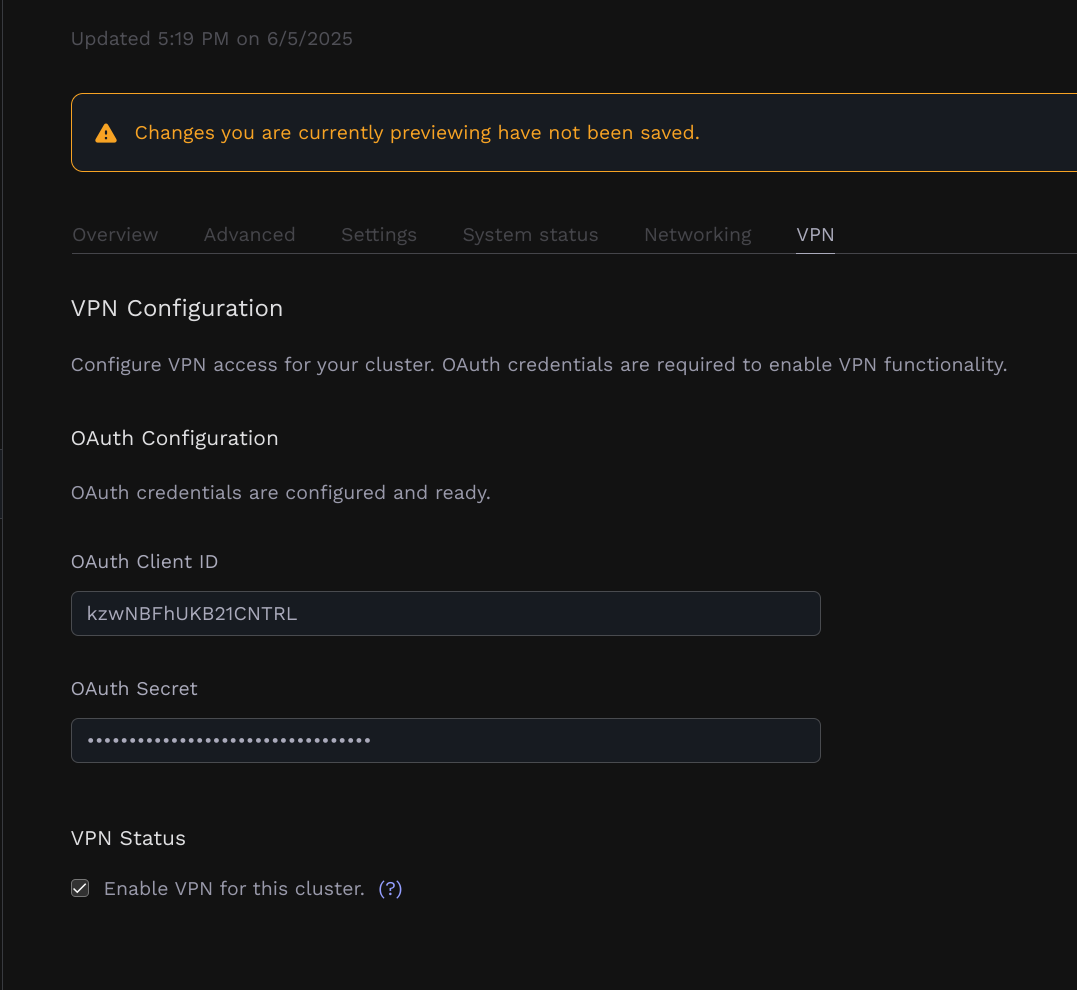Open the Advanced tab
The image size is (1077, 990).
[x=249, y=234]
